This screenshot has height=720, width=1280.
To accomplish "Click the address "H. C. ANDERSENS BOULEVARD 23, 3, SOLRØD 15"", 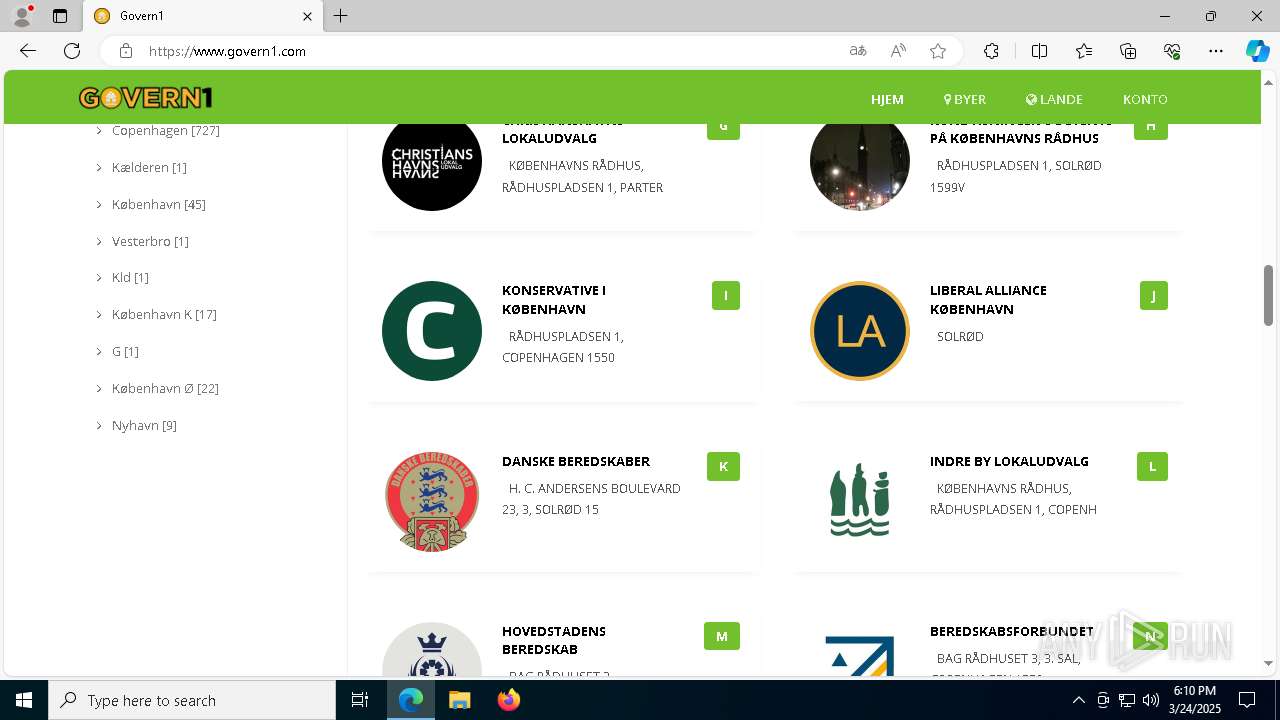I will pyautogui.click(x=592, y=499).
